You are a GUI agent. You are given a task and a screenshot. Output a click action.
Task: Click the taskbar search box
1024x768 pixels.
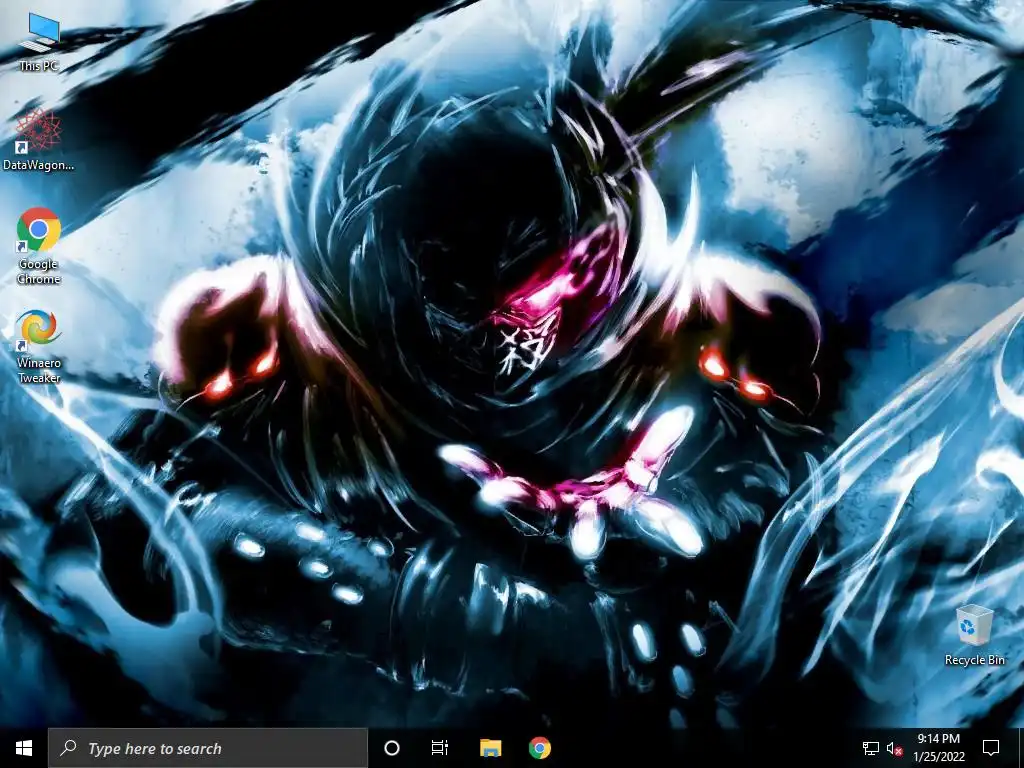click(208, 748)
